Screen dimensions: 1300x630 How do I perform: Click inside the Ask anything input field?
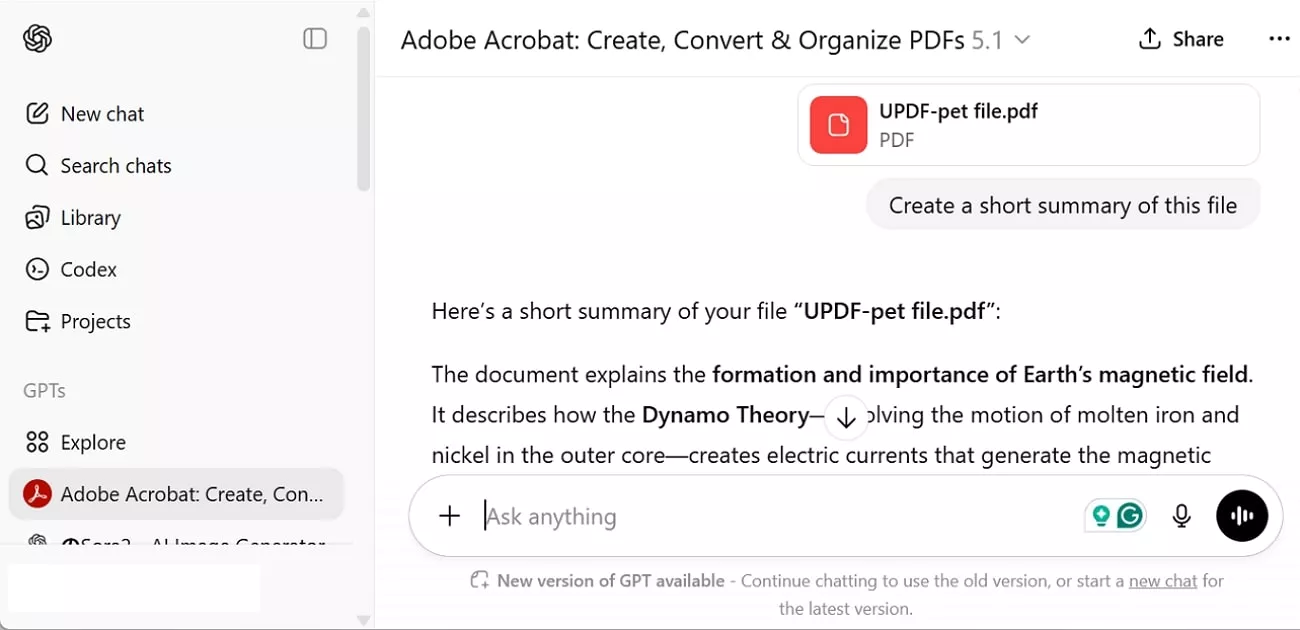click(x=650, y=516)
